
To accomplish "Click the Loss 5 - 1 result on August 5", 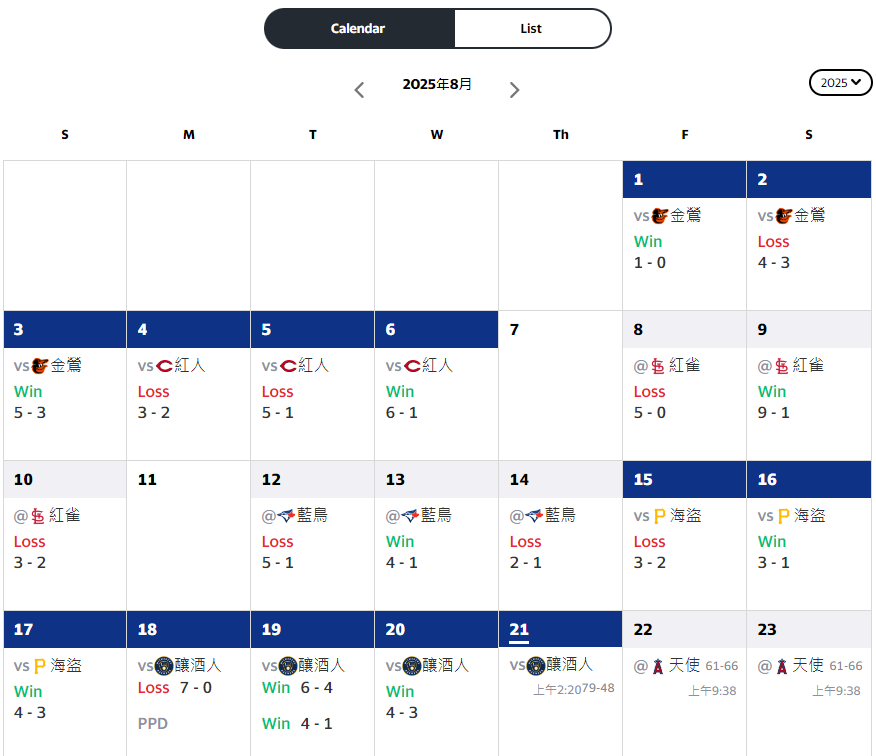I will click(x=278, y=402).
